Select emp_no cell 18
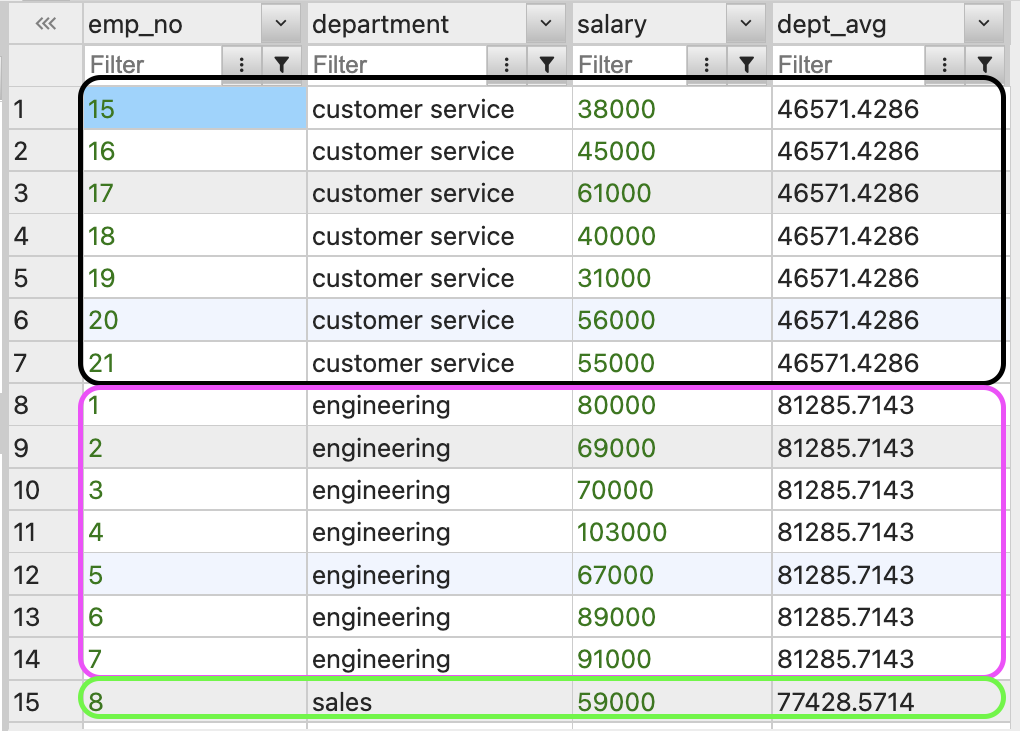The width and height of the screenshot is (1020, 731). click(x=195, y=235)
